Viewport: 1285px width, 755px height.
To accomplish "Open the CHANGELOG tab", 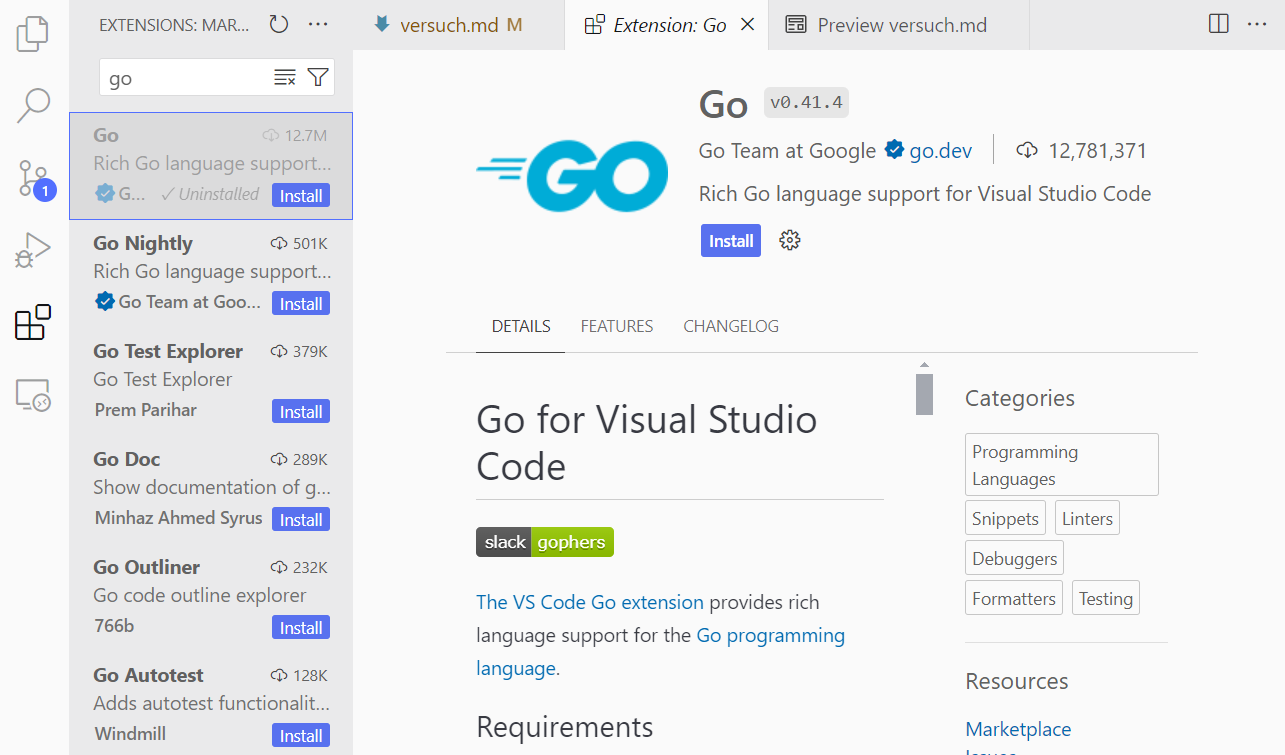I will [731, 326].
